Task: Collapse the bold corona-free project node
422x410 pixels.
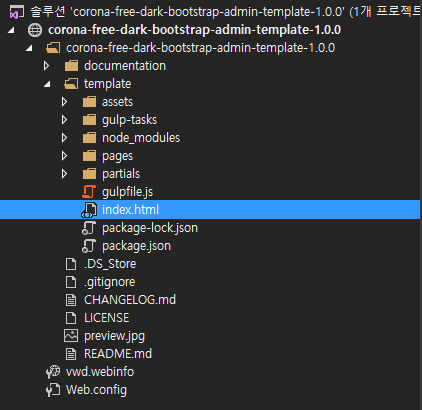Action: click(11, 30)
